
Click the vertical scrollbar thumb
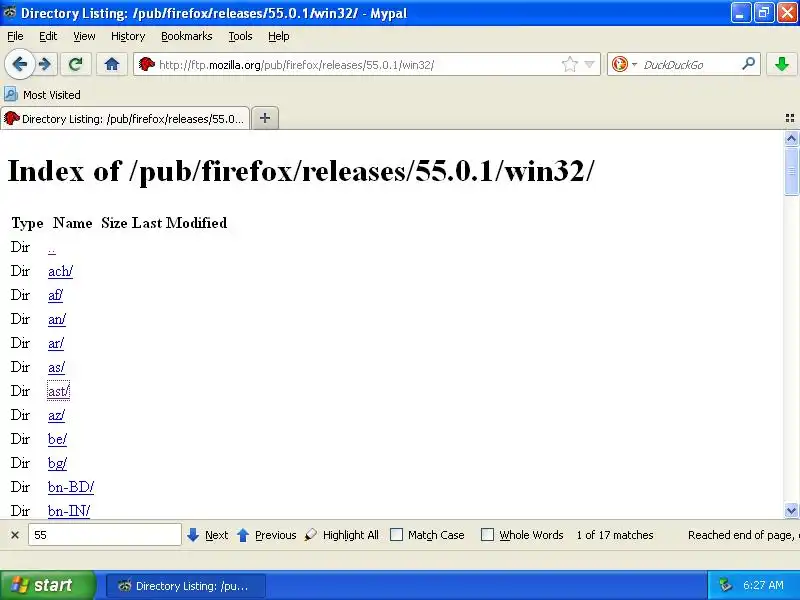coord(791,171)
